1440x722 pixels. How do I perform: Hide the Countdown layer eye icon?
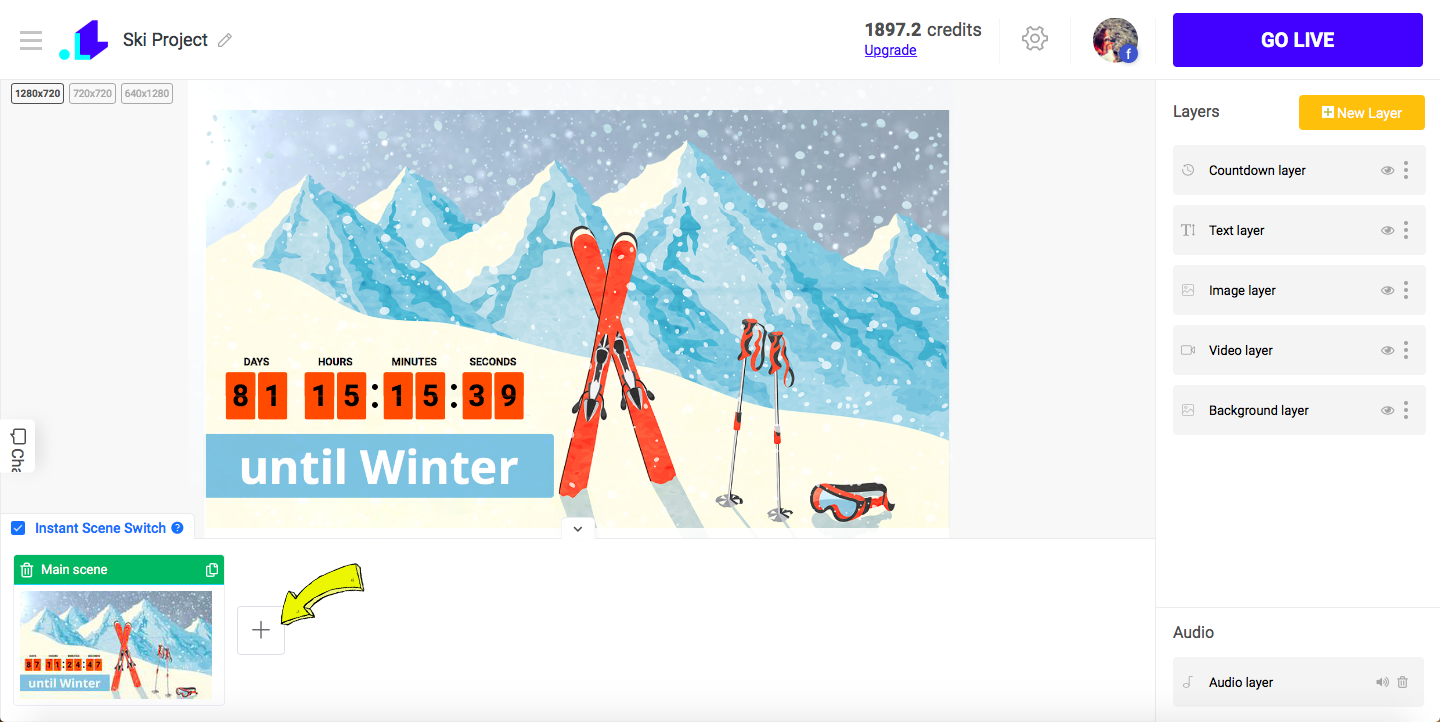(x=1388, y=170)
